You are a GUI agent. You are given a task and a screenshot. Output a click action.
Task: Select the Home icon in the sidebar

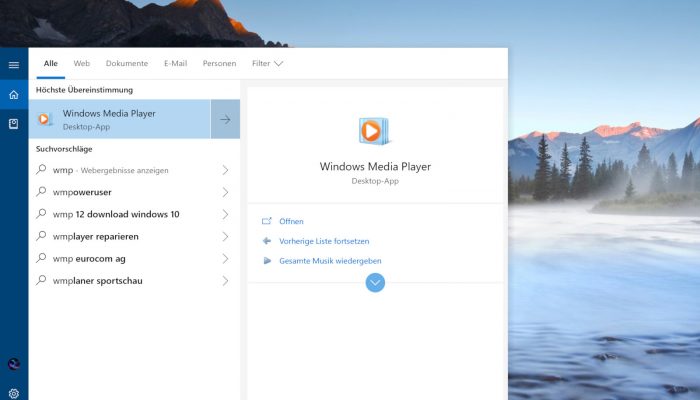14,95
